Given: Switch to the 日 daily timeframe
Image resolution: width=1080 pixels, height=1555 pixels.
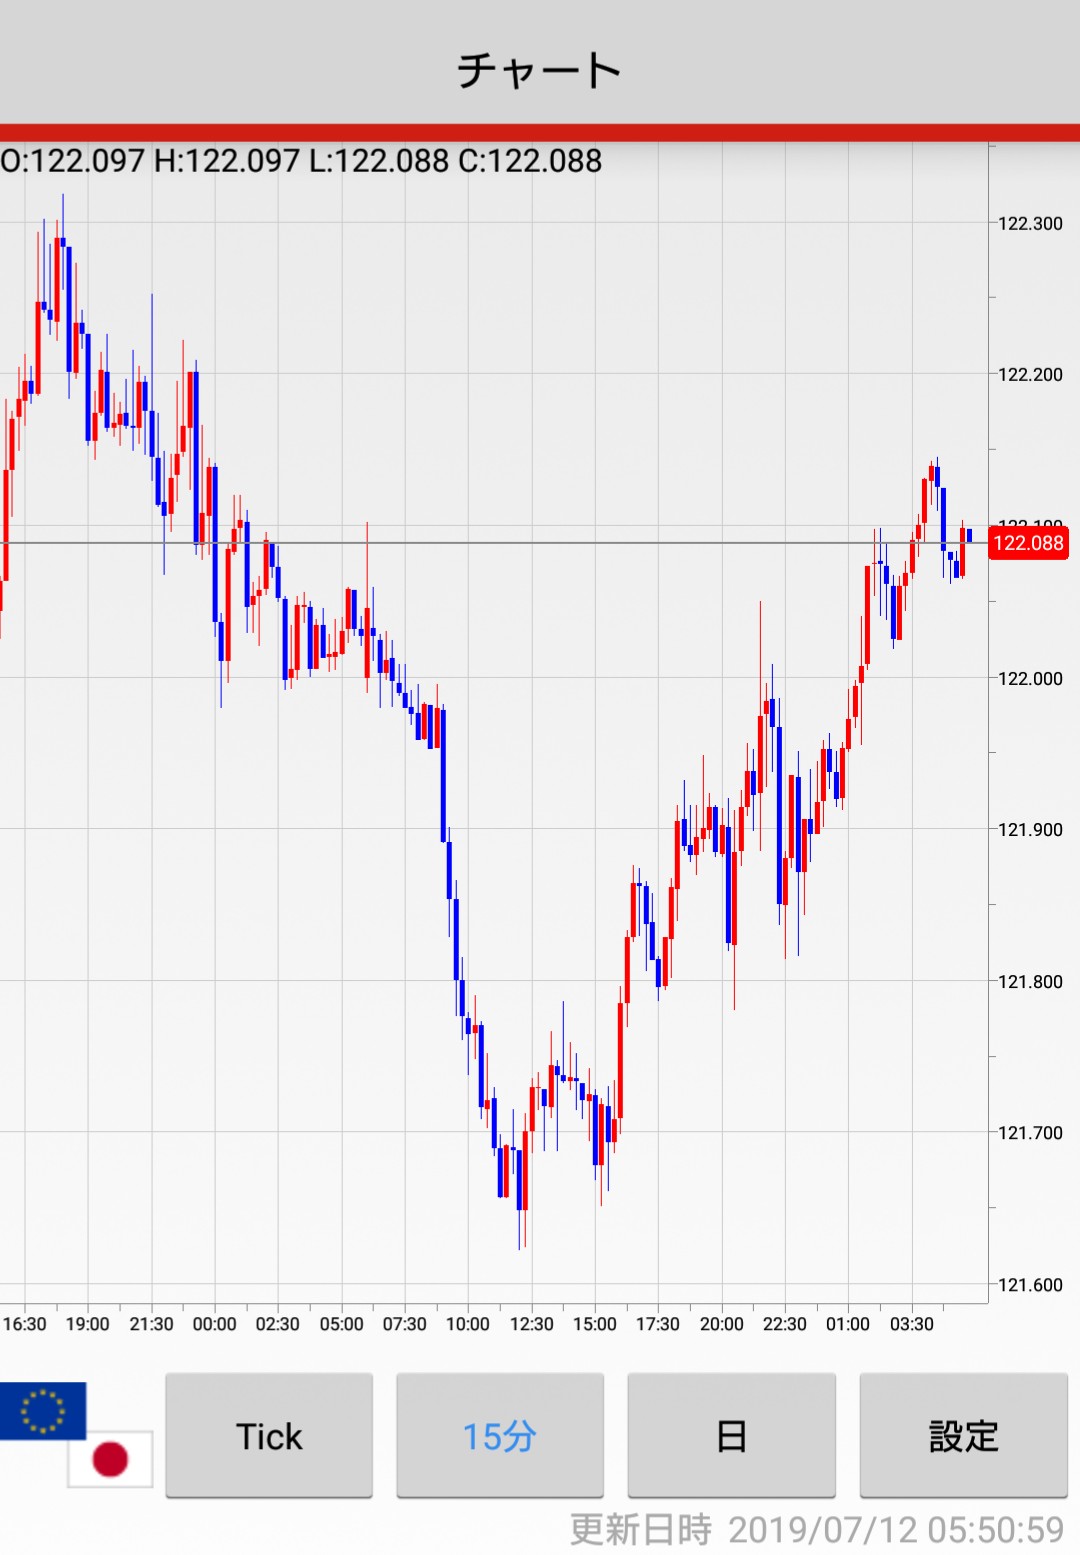Looking at the screenshot, I should (x=731, y=1436).
